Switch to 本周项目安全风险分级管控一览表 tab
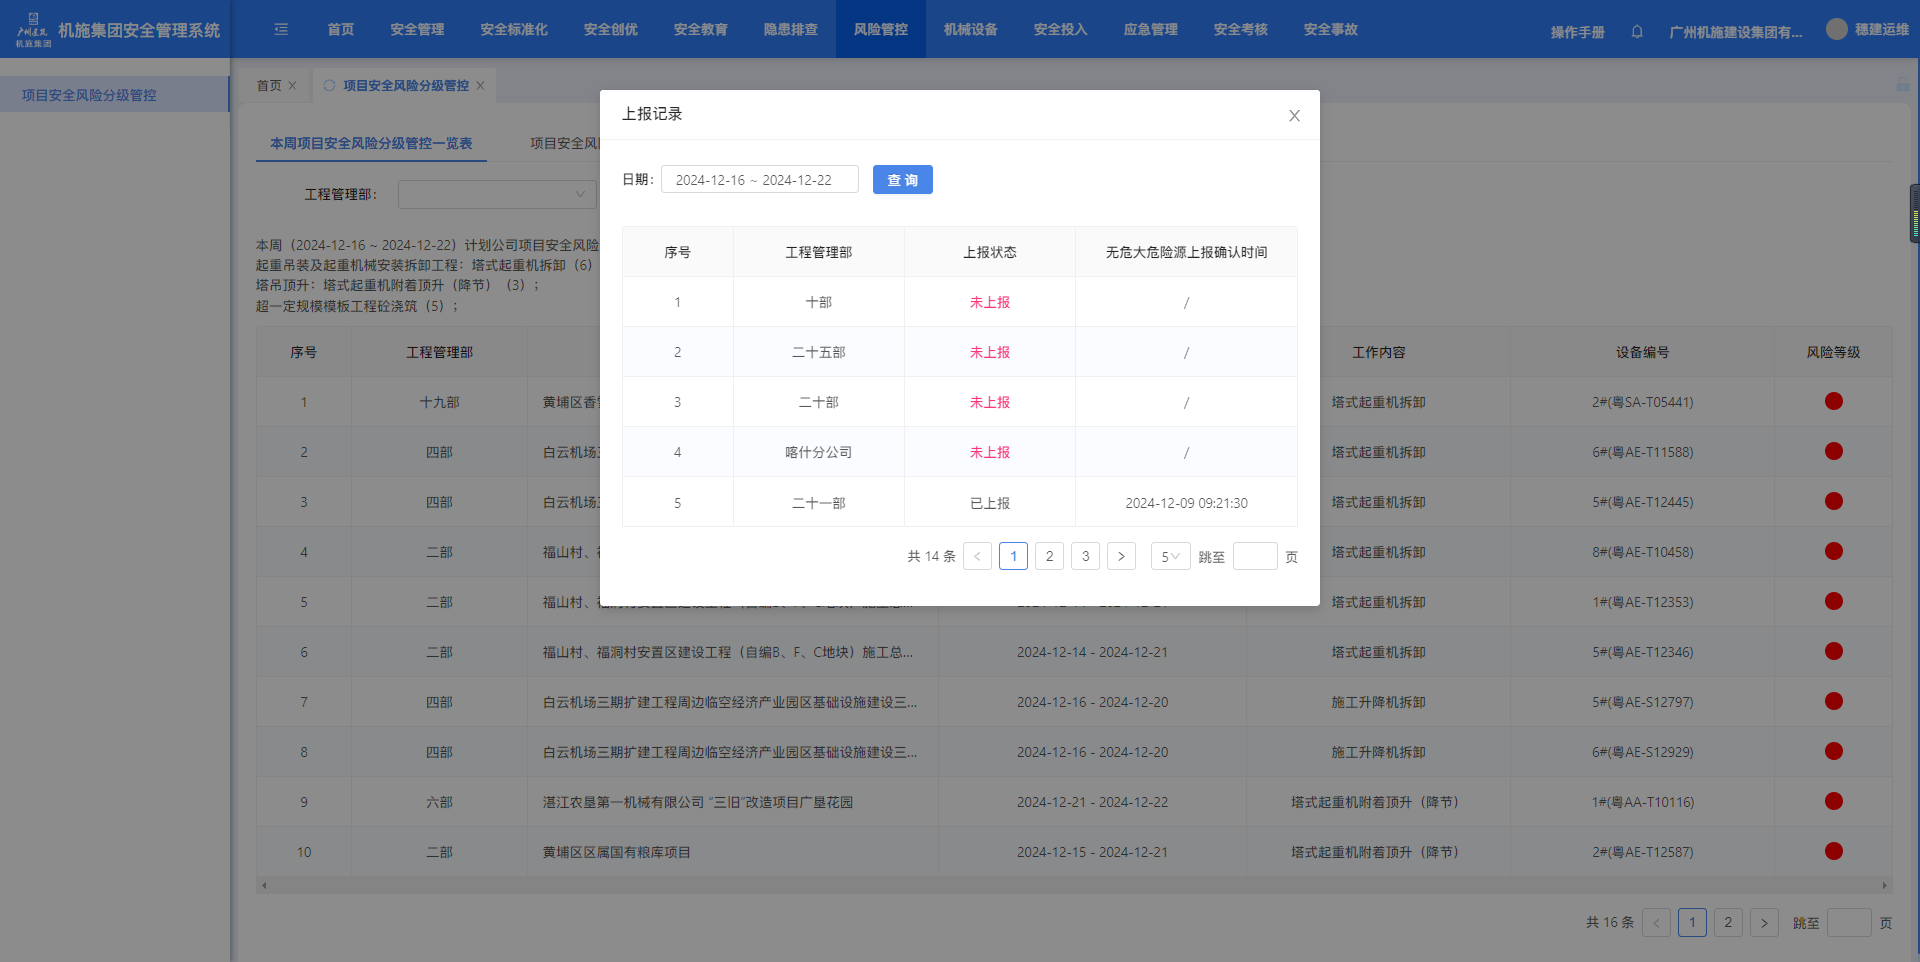This screenshot has height=962, width=1920. (371, 144)
